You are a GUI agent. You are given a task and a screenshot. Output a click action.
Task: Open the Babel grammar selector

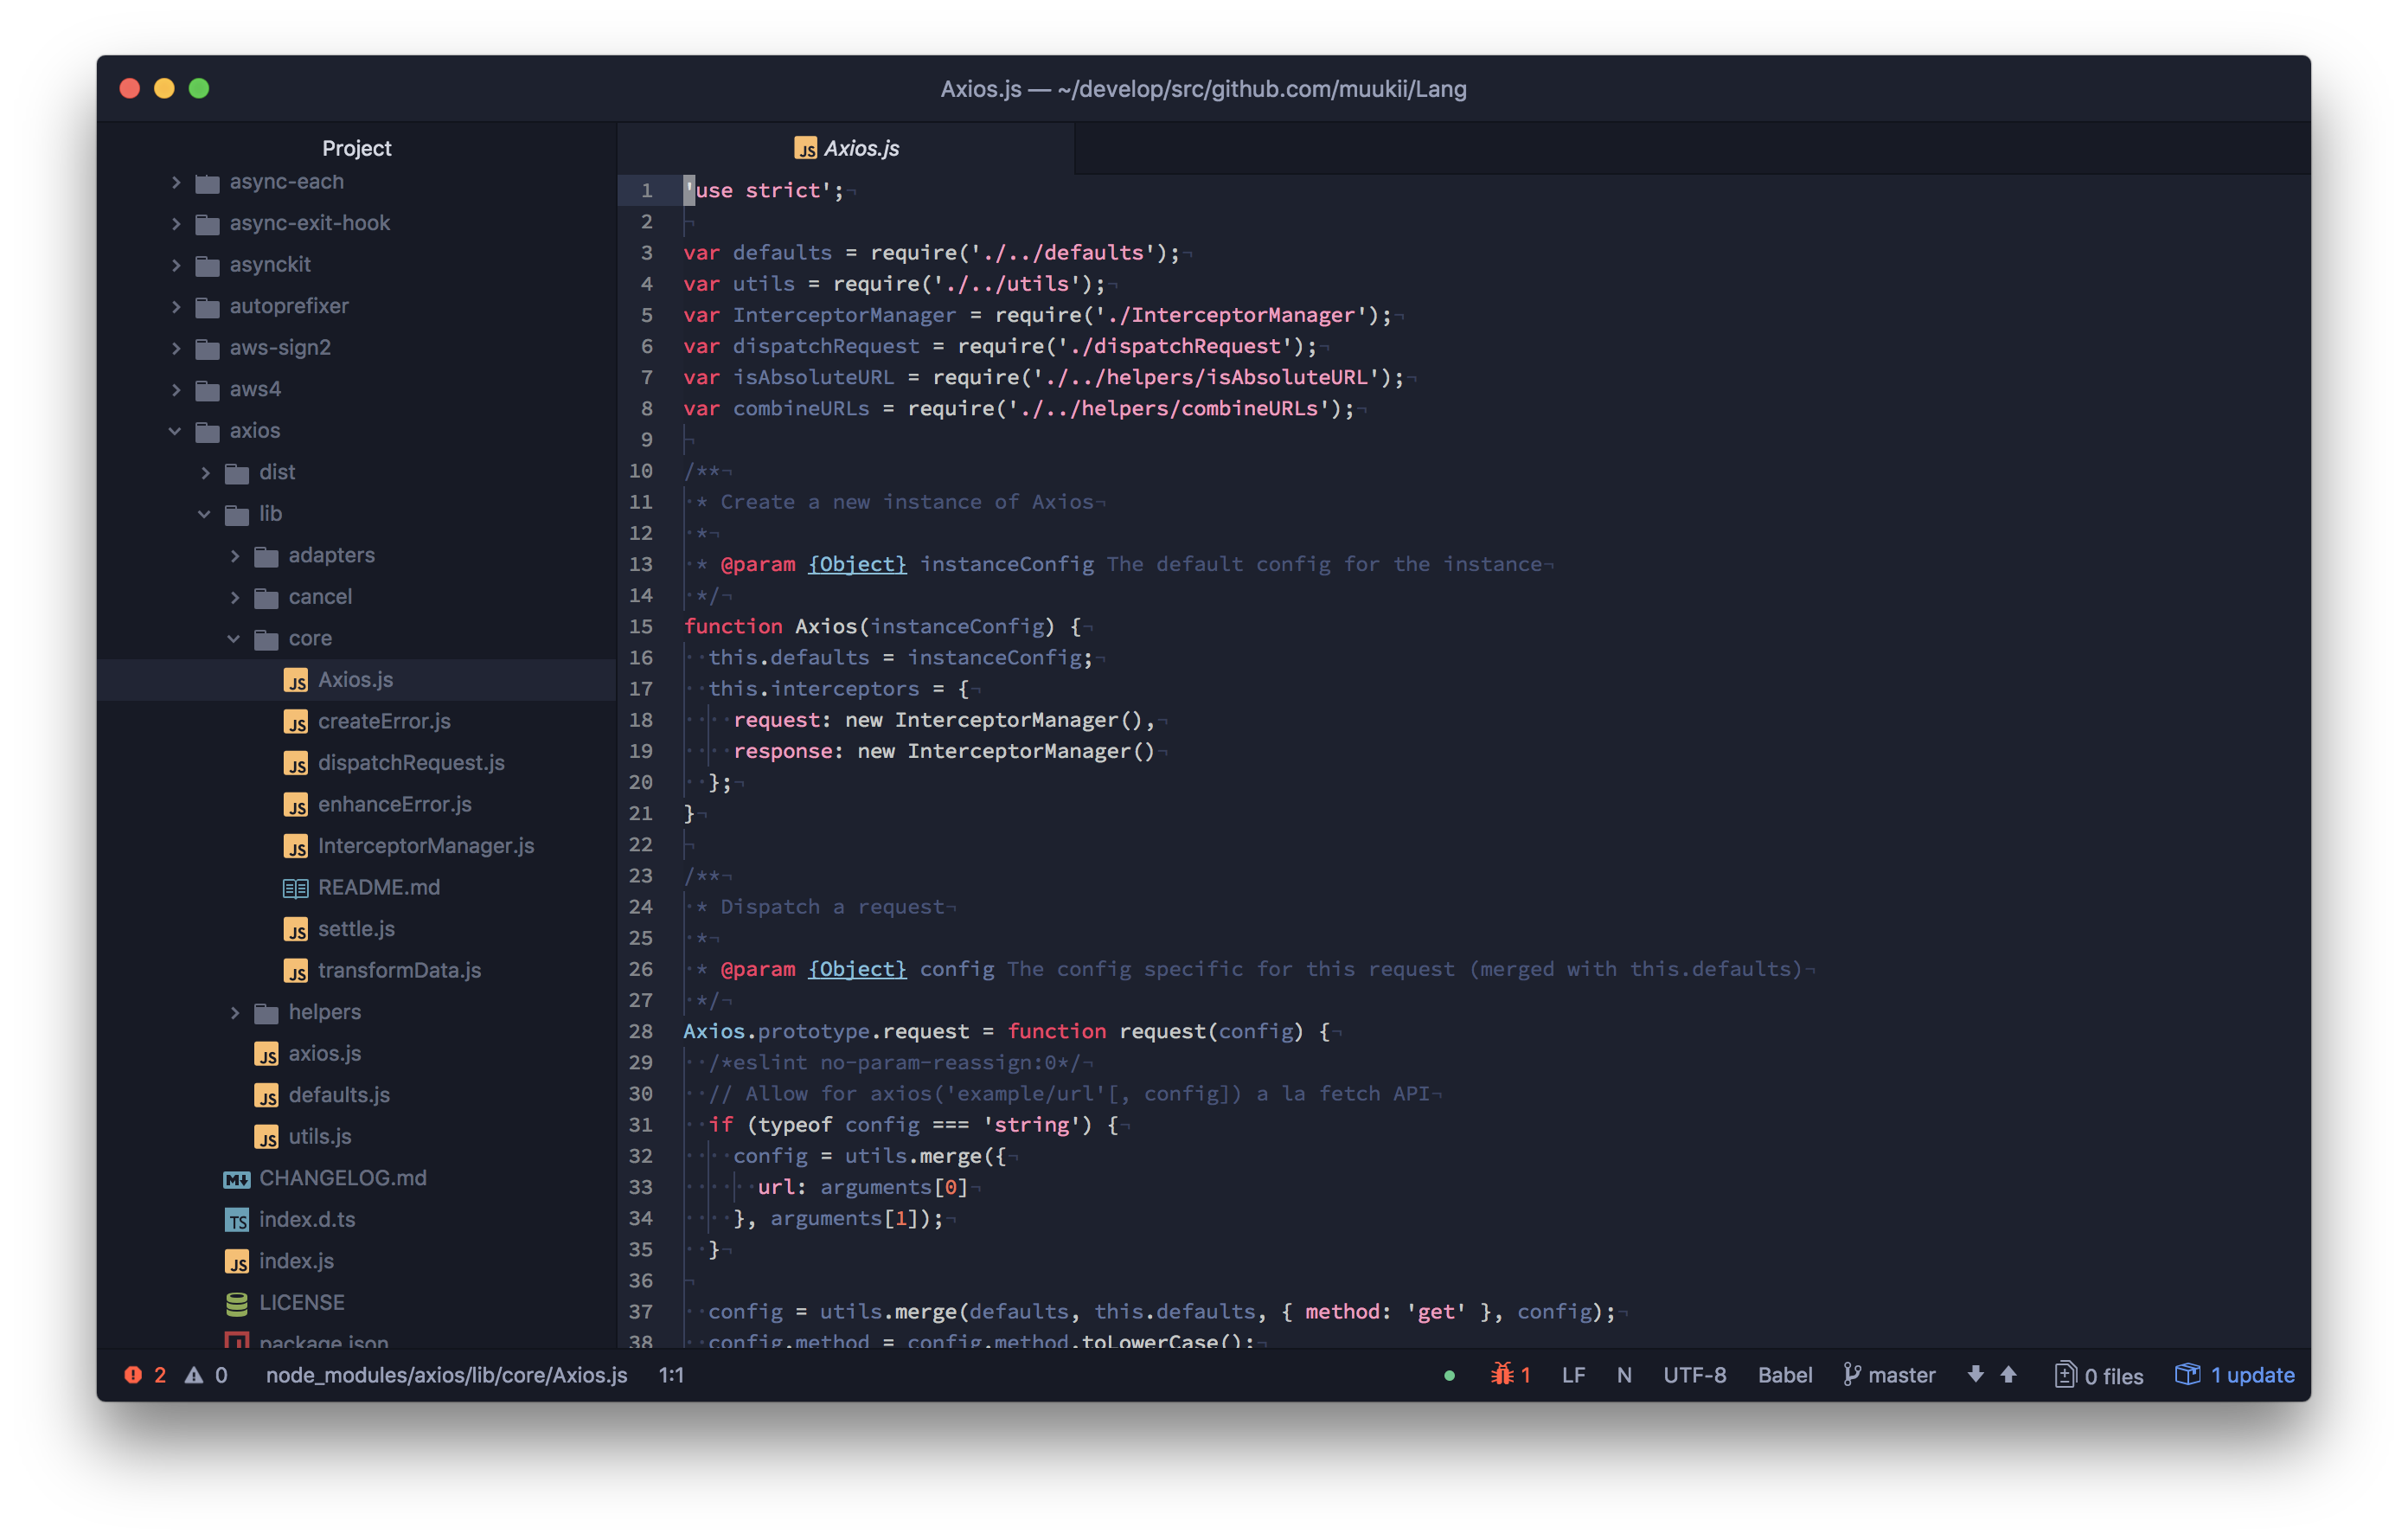point(1784,1375)
